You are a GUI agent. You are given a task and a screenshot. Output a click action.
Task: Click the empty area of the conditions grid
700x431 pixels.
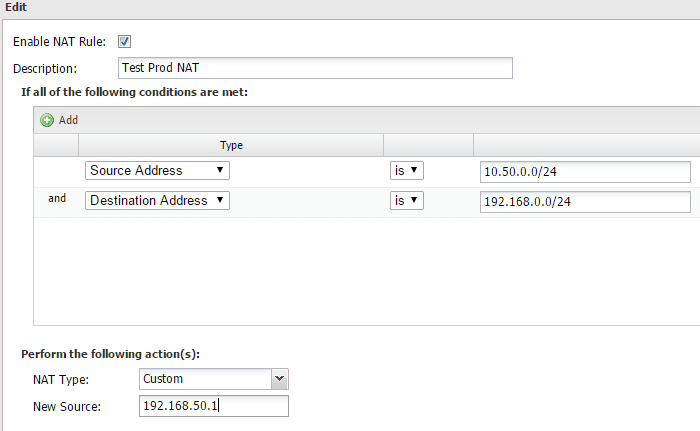pyautogui.click(x=360, y=270)
